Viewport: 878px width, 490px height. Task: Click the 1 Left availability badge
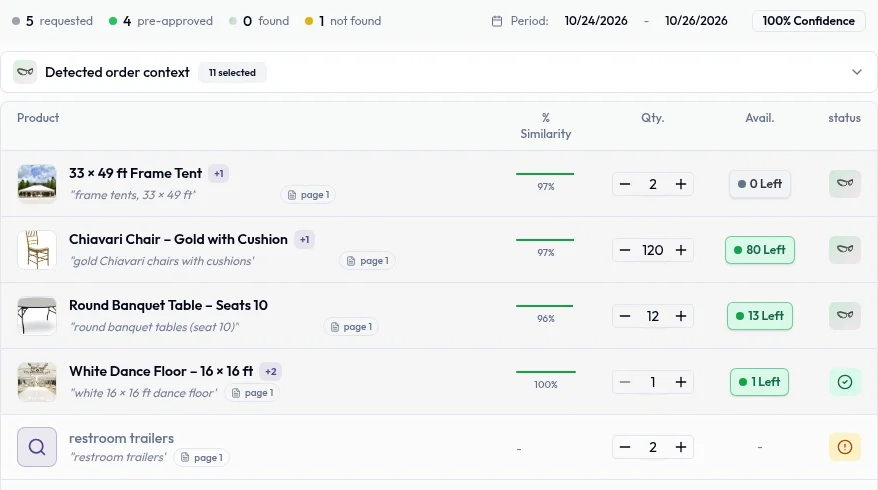click(760, 382)
